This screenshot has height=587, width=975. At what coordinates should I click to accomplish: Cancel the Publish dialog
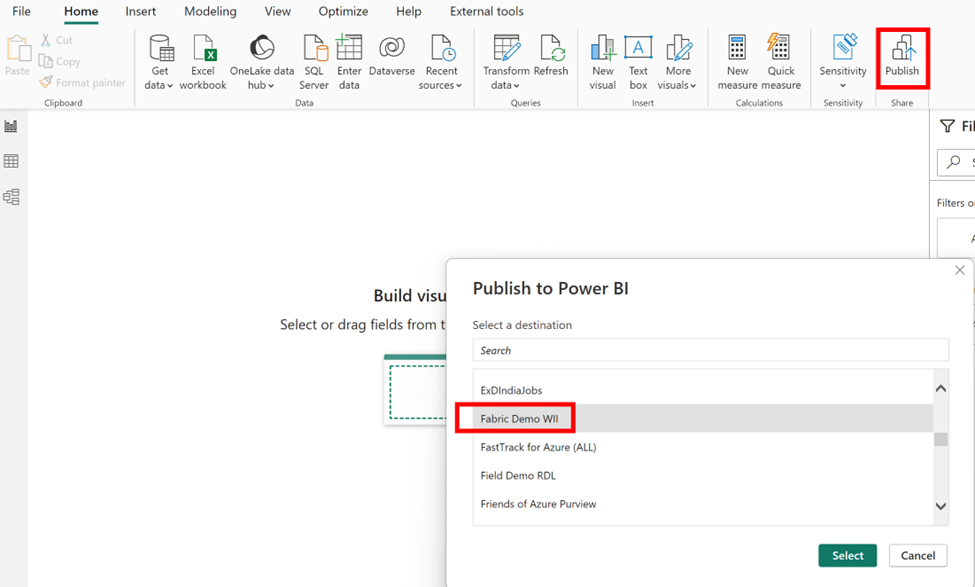[918, 555]
